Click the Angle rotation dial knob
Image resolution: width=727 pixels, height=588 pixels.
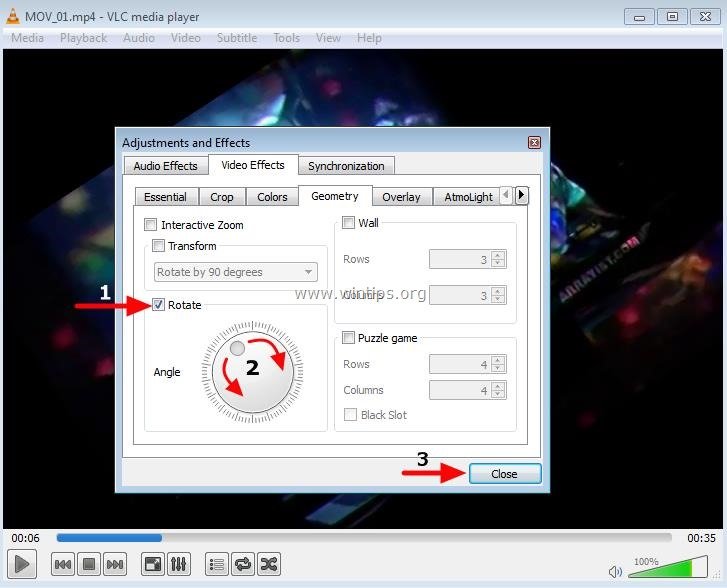(x=253, y=371)
